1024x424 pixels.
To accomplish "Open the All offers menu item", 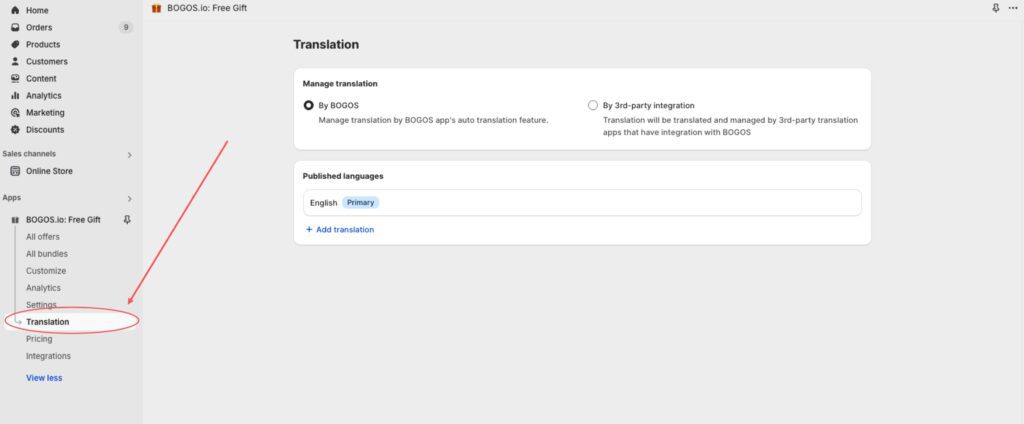I will (x=44, y=237).
